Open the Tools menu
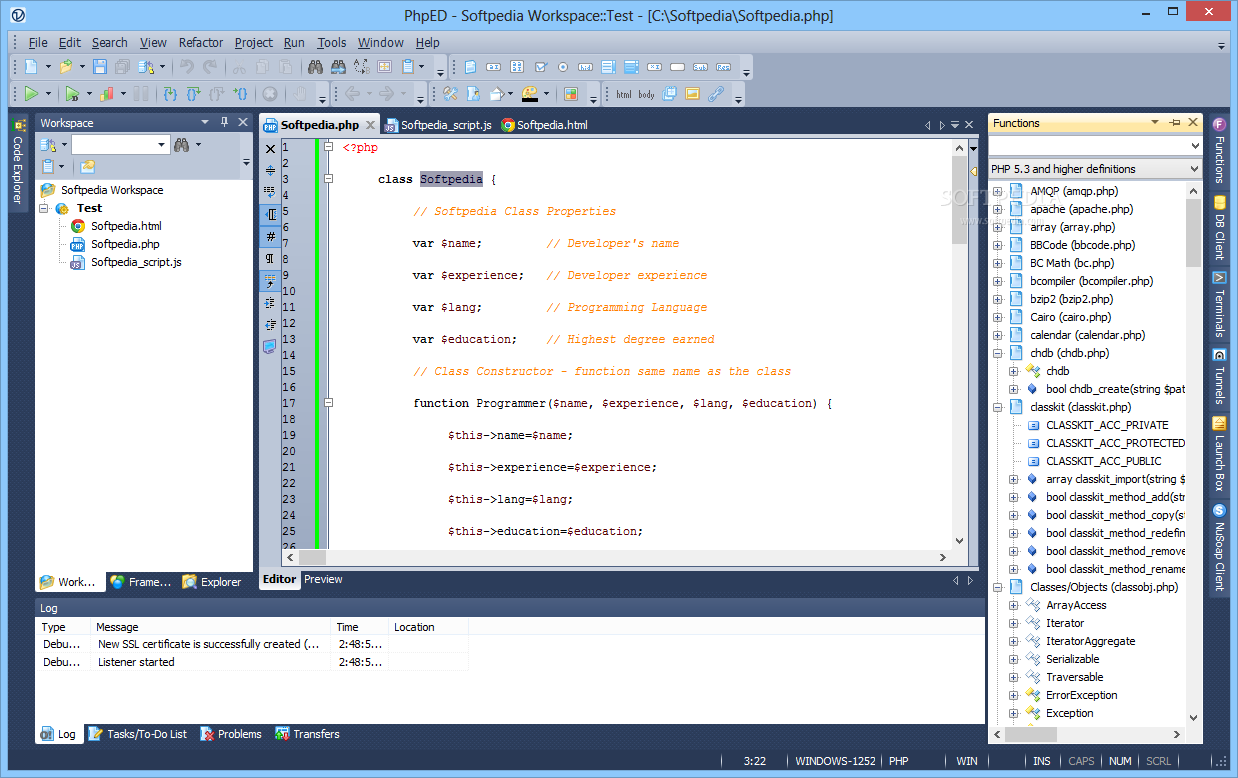This screenshot has height=778, width=1238. coord(331,42)
